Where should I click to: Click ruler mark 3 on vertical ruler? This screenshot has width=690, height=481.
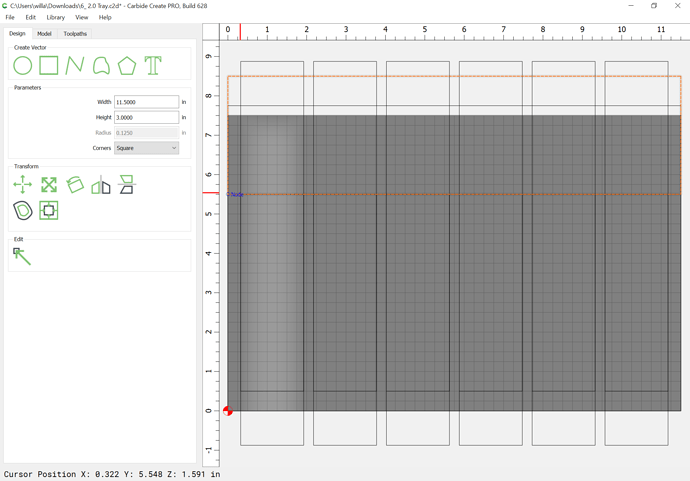209,293
